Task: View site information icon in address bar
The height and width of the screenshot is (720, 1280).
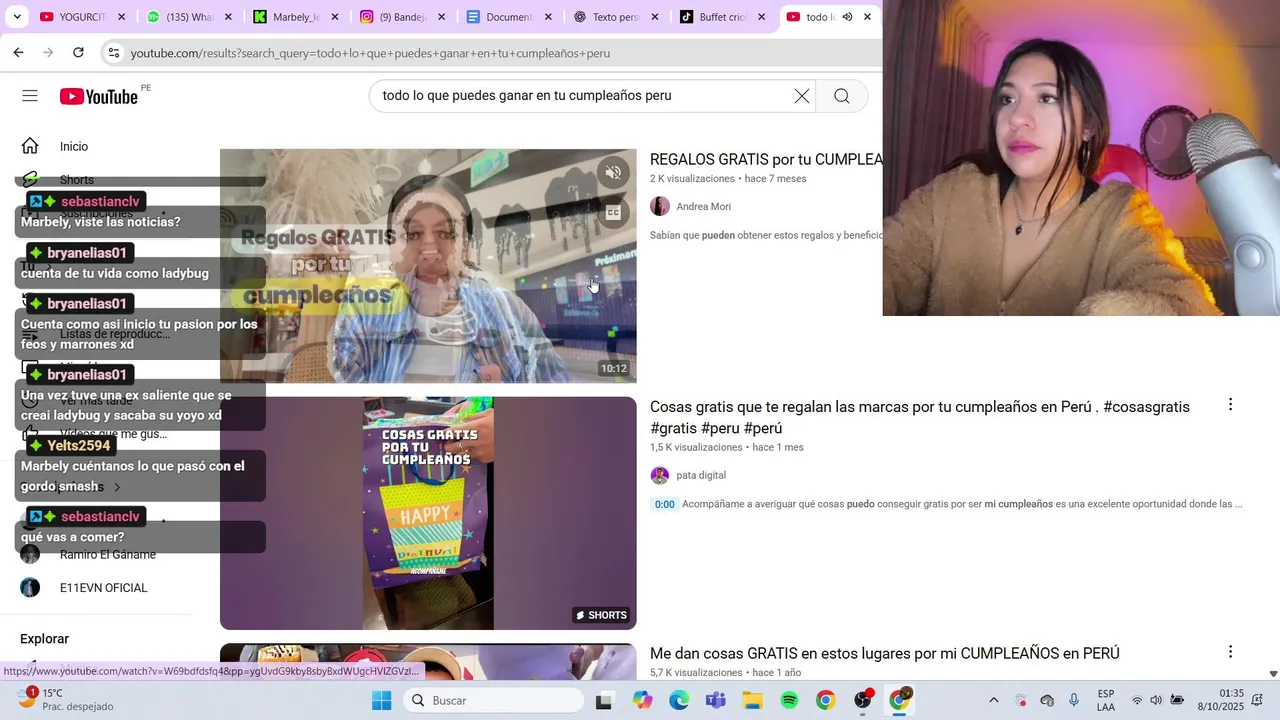Action: click(113, 53)
